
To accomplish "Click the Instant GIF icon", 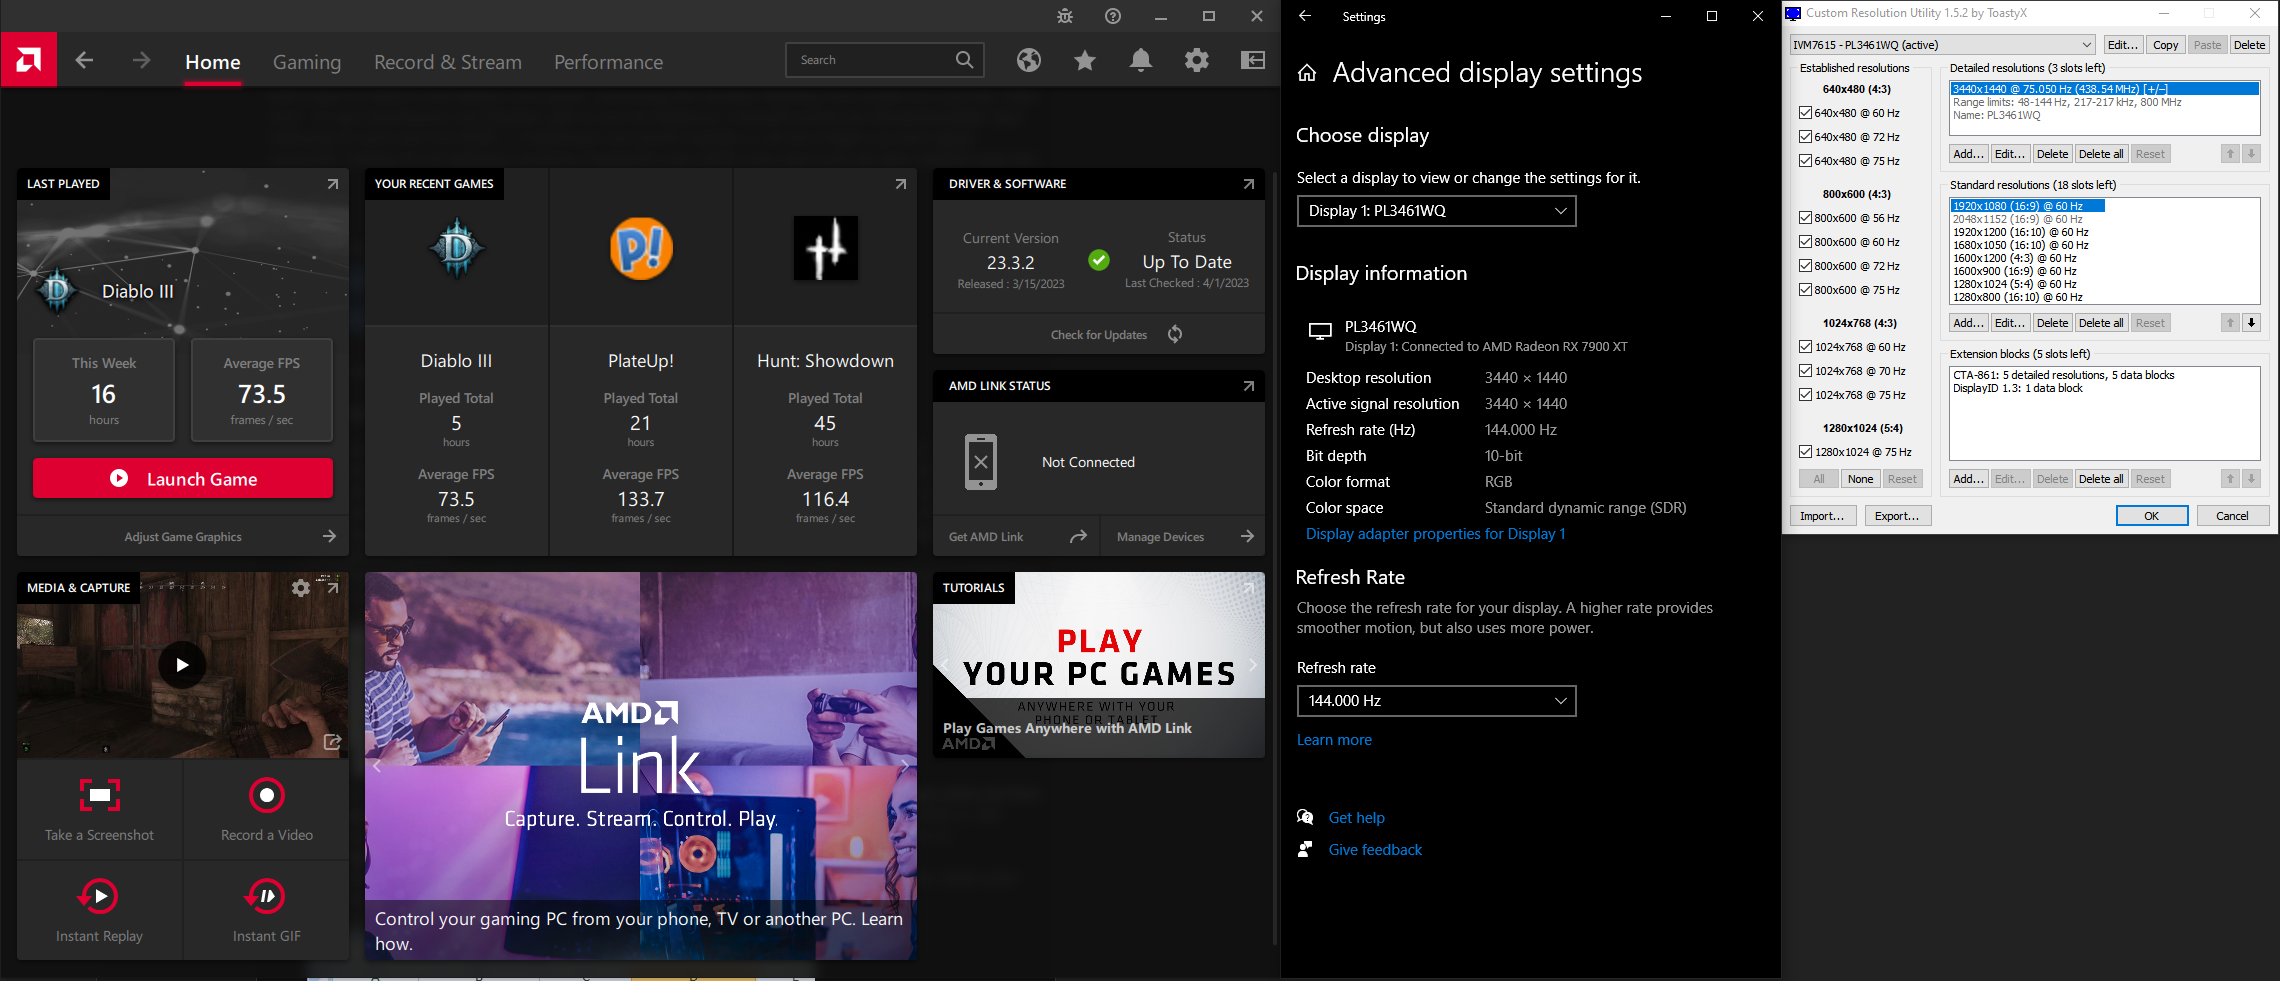I will click(267, 896).
